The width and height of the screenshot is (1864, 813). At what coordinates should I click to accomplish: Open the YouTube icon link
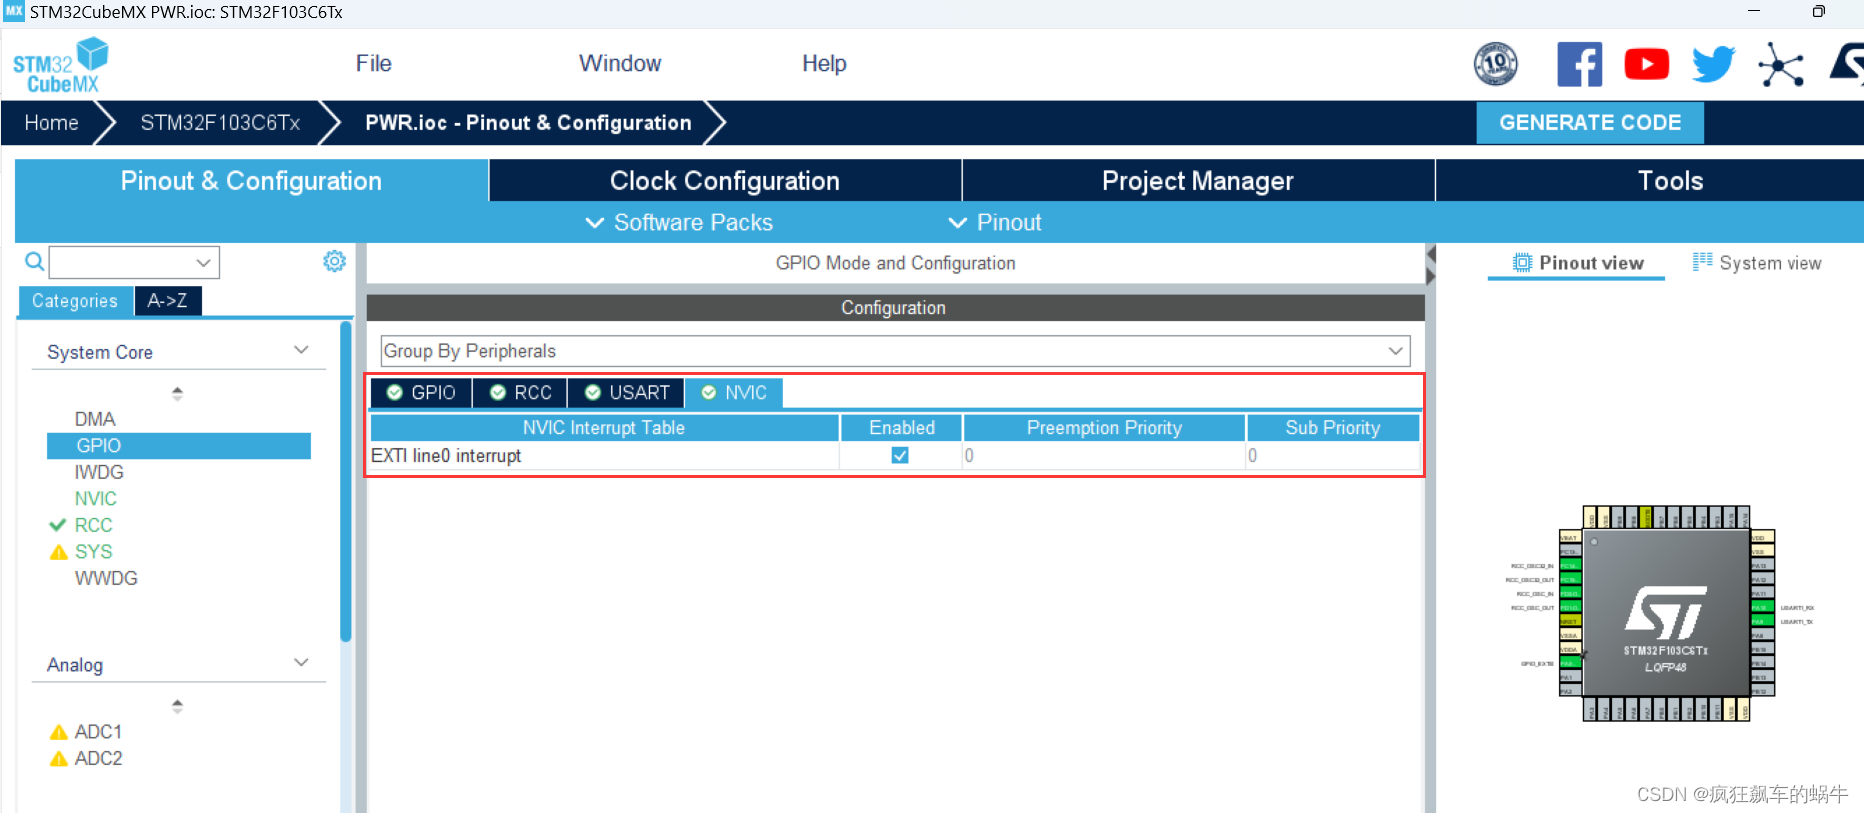click(x=1646, y=64)
